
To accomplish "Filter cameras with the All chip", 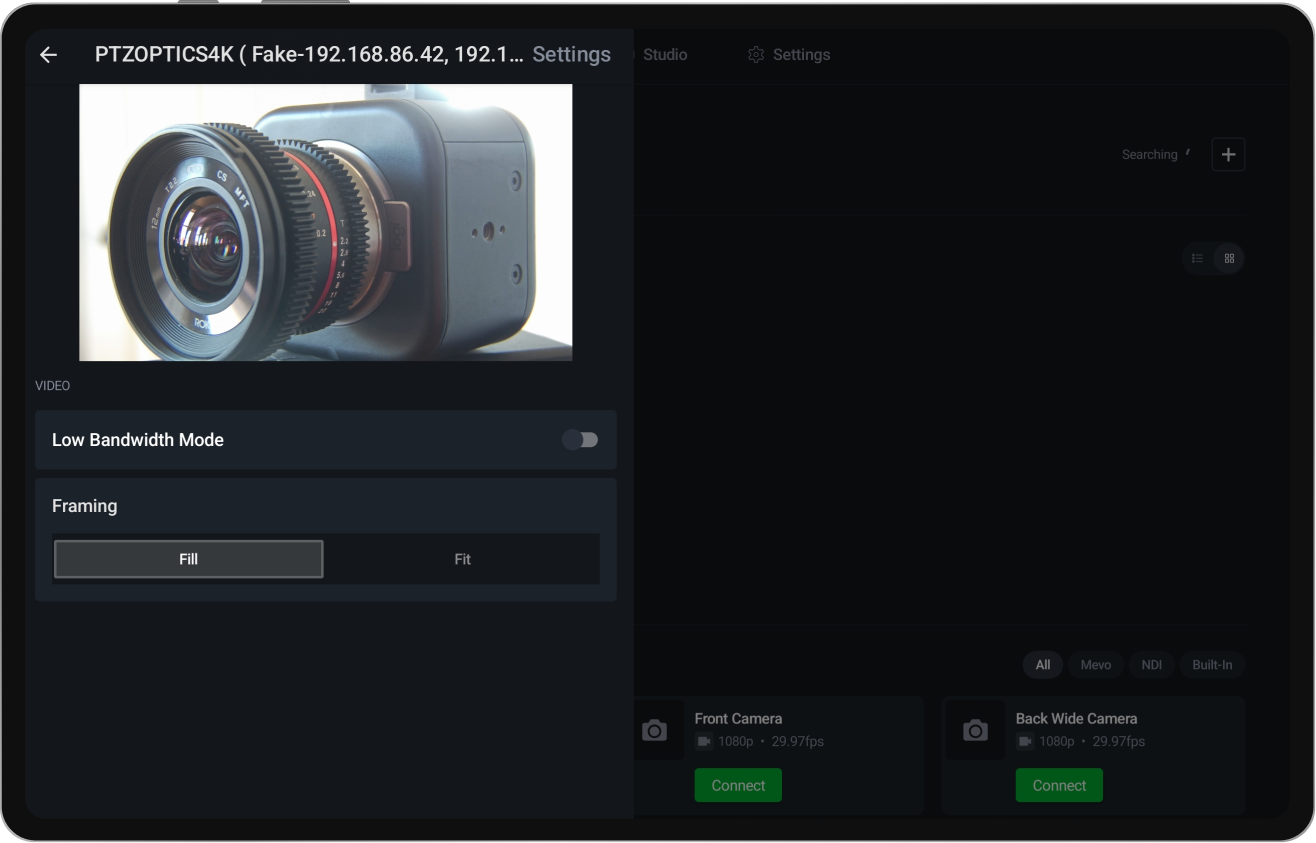I will (1042, 664).
